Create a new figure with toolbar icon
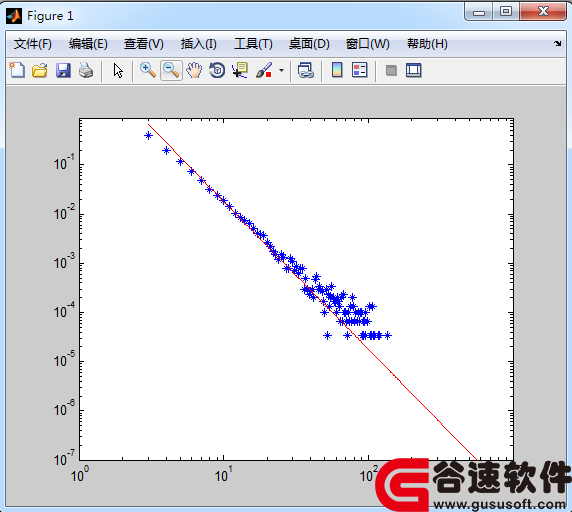572x512 pixels. point(17,70)
